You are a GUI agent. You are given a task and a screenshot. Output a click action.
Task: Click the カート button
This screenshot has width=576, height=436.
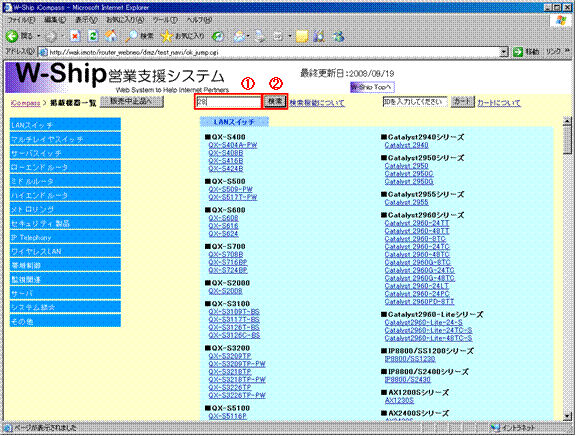pos(462,102)
